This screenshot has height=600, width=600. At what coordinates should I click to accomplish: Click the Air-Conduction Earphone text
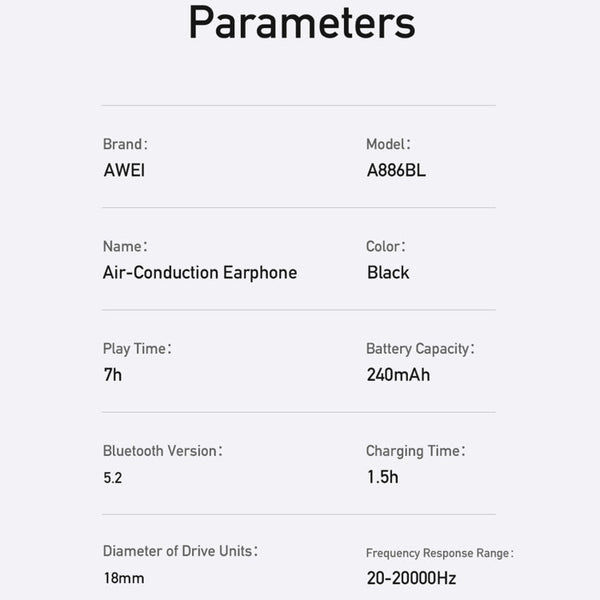click(200, 272)
